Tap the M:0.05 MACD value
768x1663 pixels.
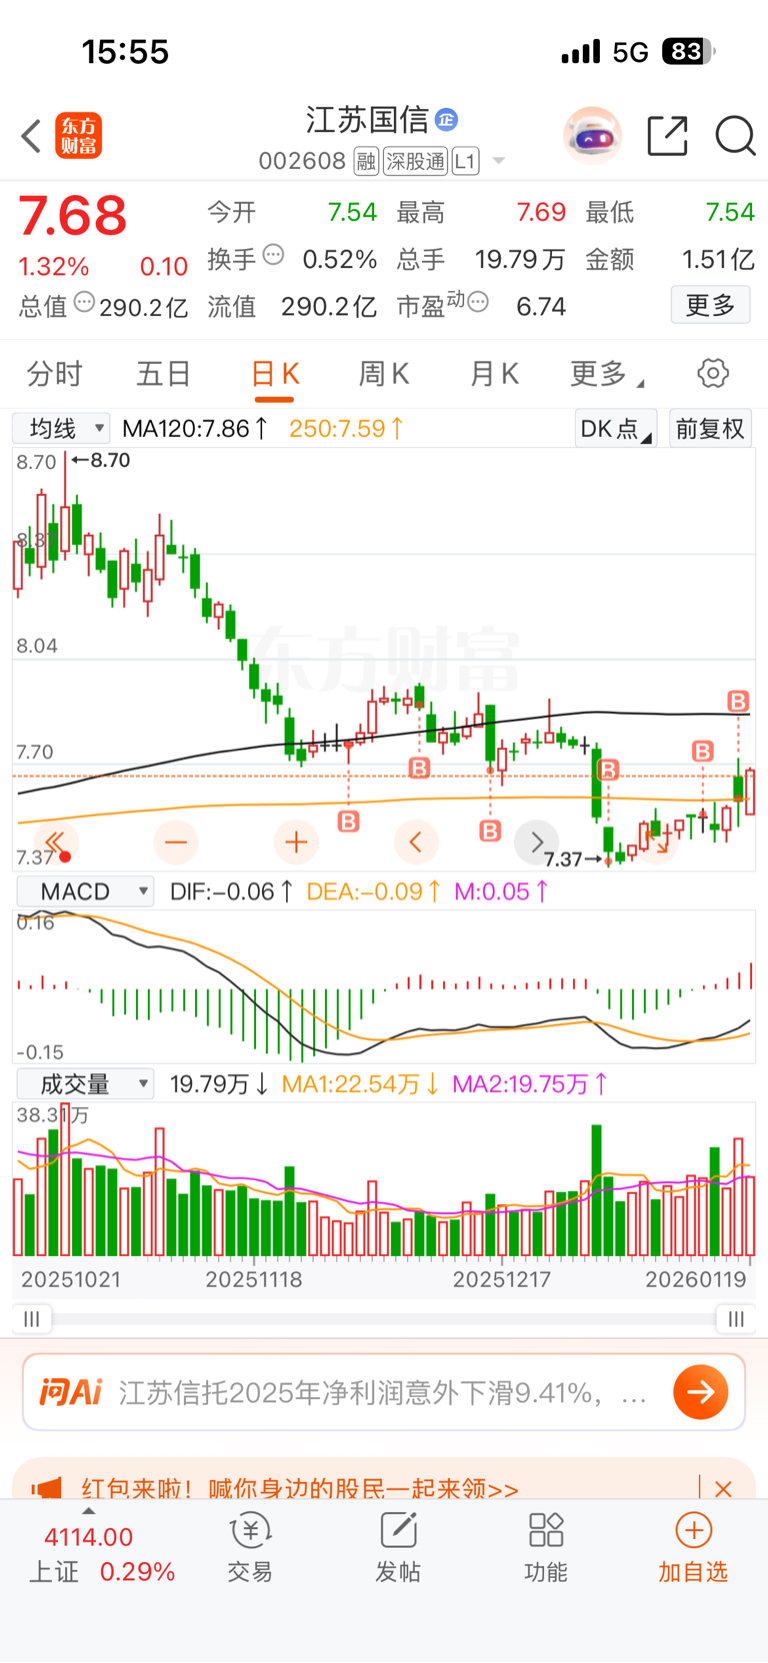(501, 891)
